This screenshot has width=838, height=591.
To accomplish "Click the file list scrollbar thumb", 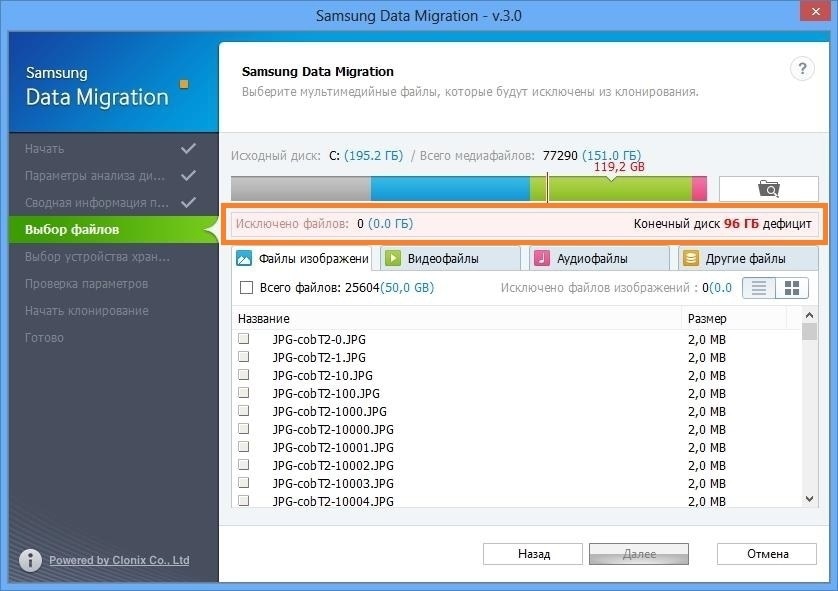I will tap(809, 331).
